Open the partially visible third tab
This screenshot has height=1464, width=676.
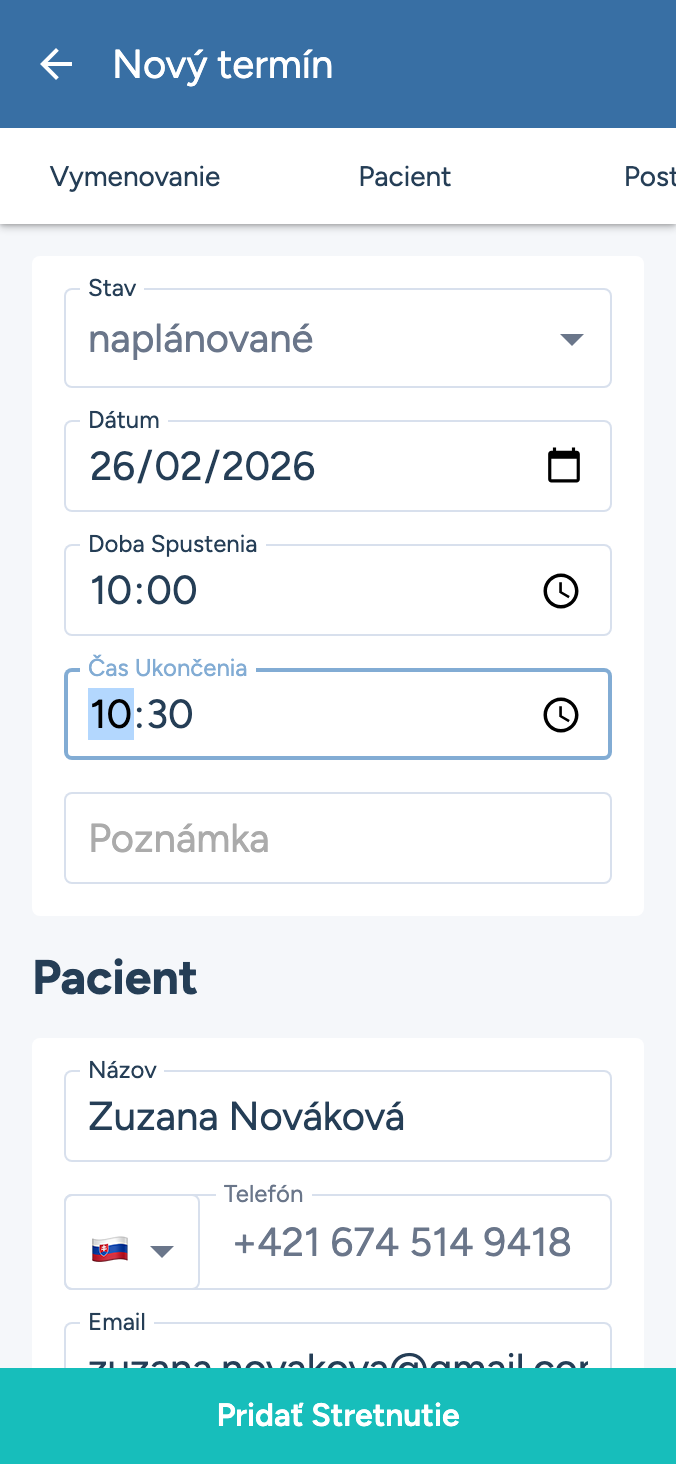point(649,177)
